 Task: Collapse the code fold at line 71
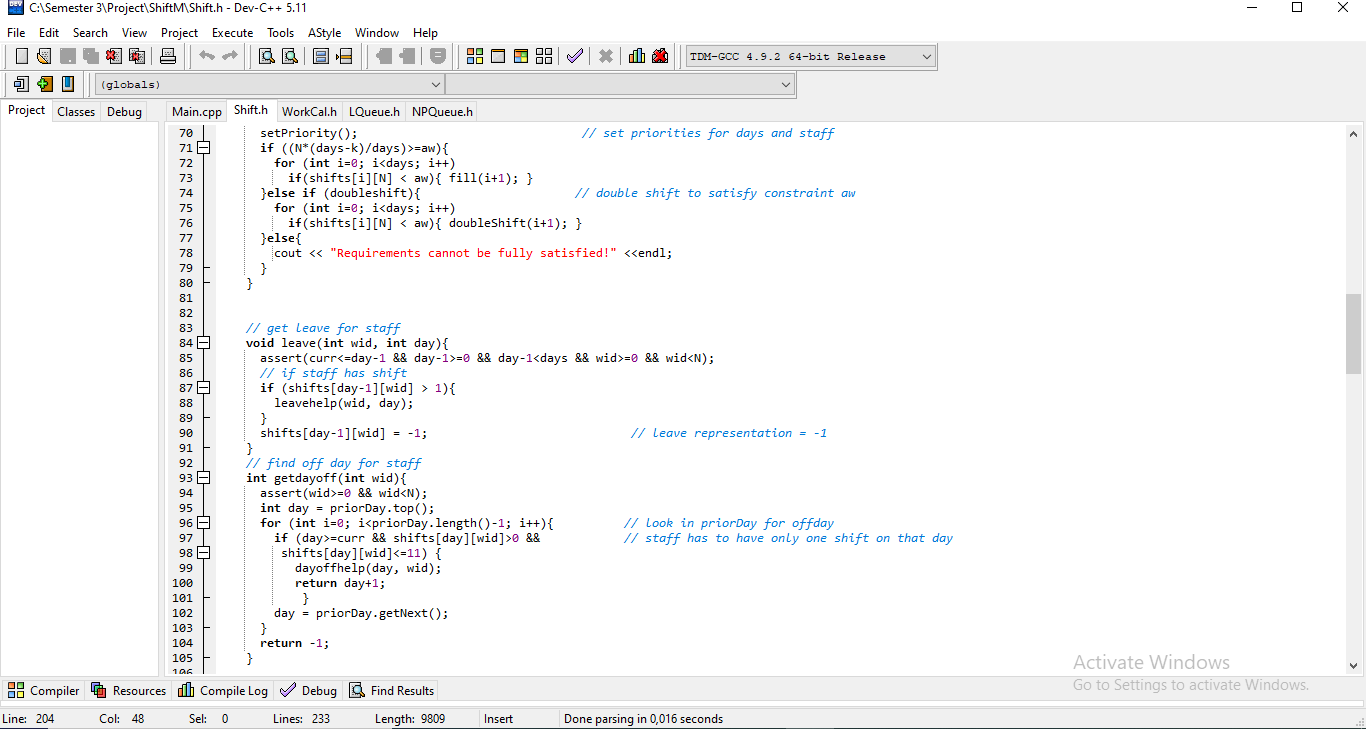tap(204, 148)
